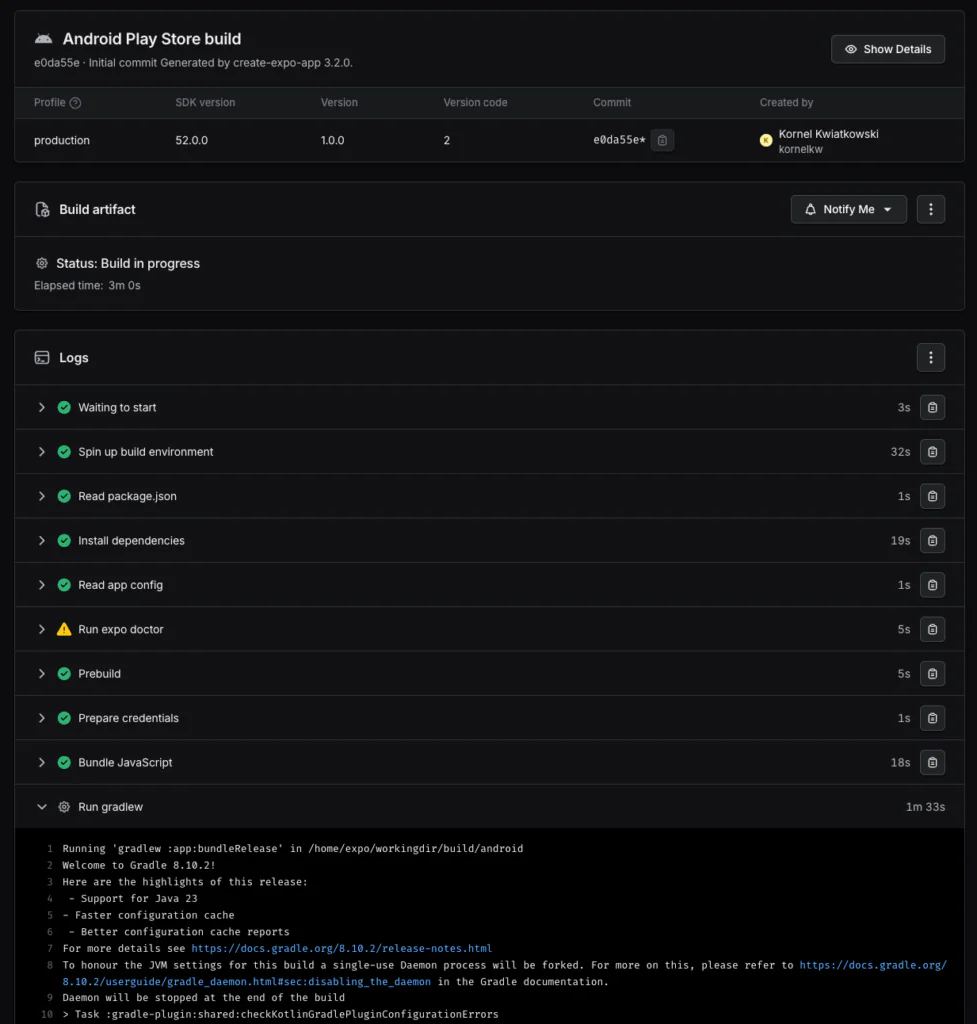Viewport: 977px width, 1024px height.
Task: Click the Run expo doctor warning icon
Action: point(64,630)
